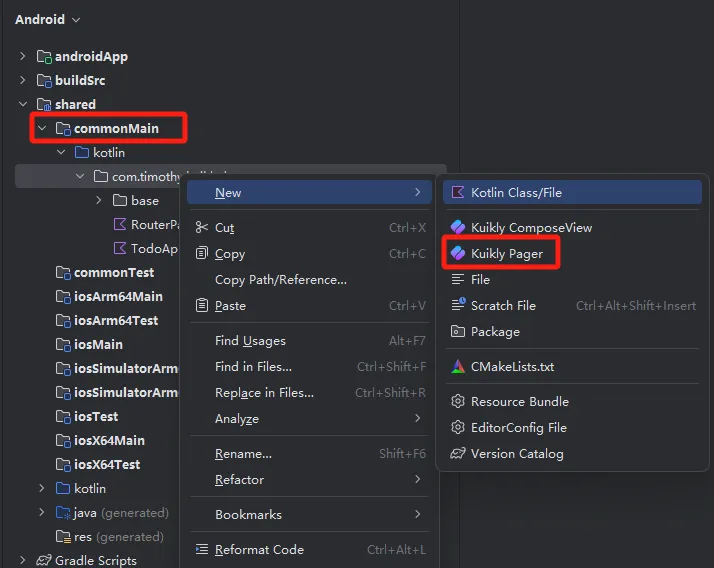Select Replace in Files menu entry
Viewport: 714px width, 568px height.
pyautogui.click(x=309, y=392)
